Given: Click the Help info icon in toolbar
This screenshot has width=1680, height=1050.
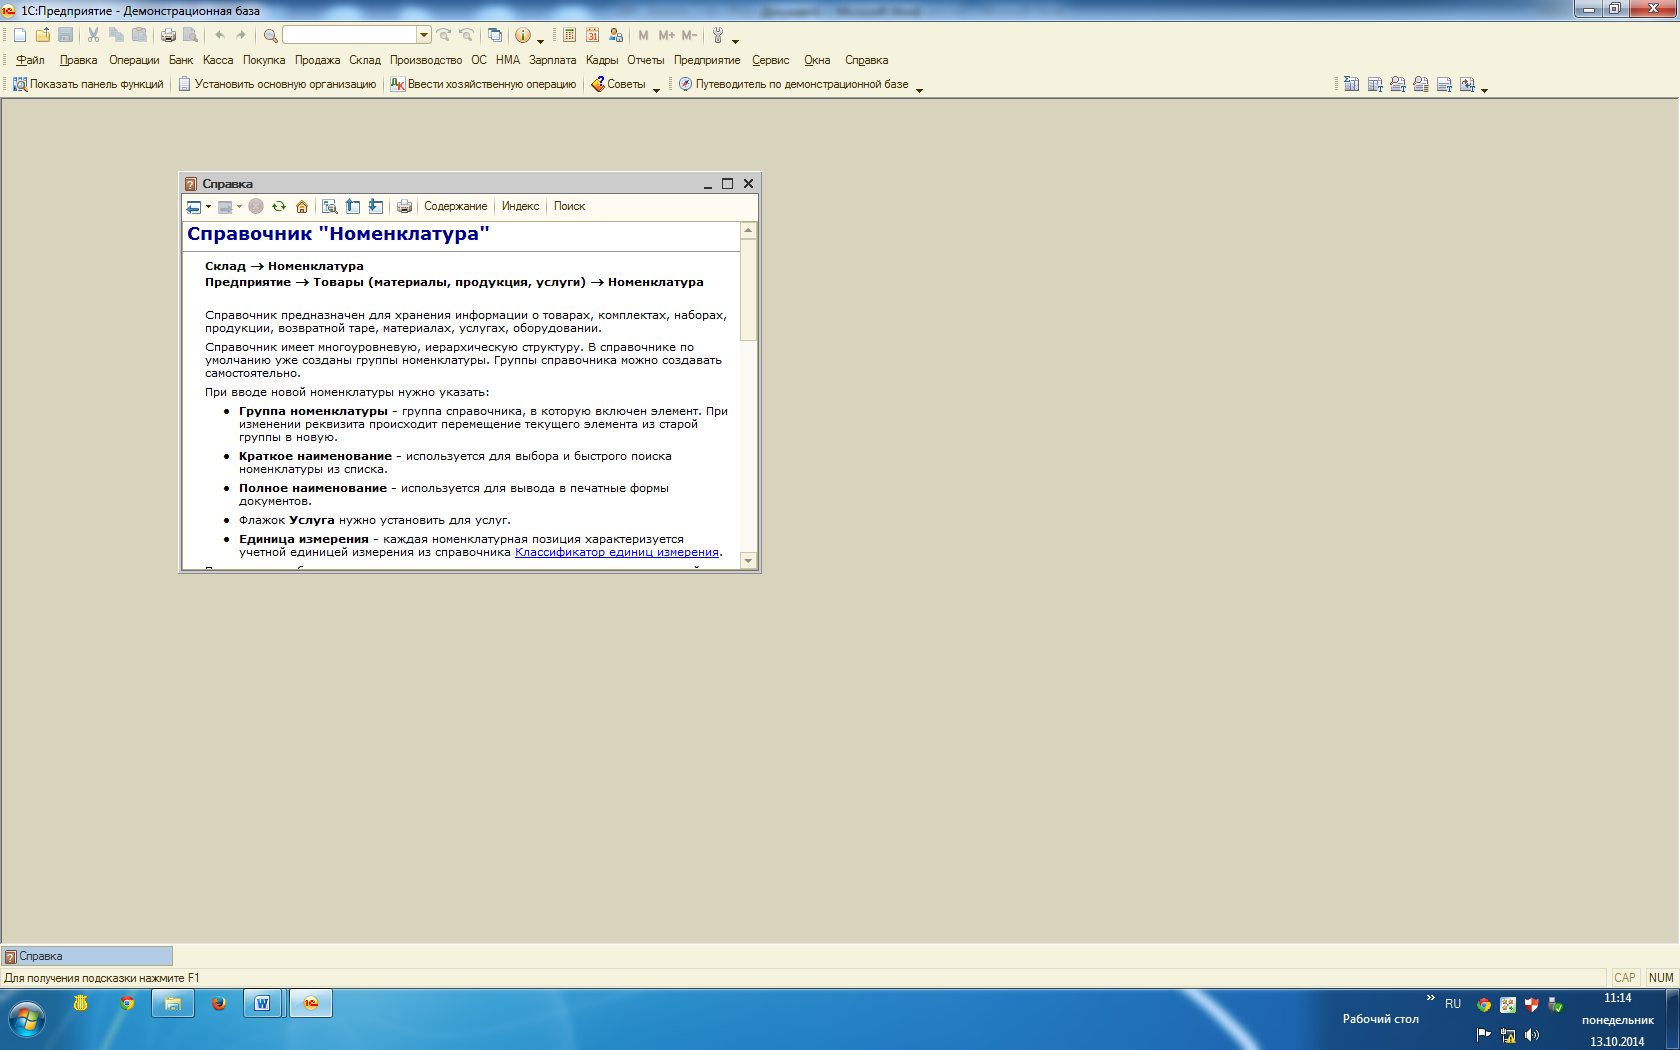Looking at the screenshot, I should click(523, 35).
